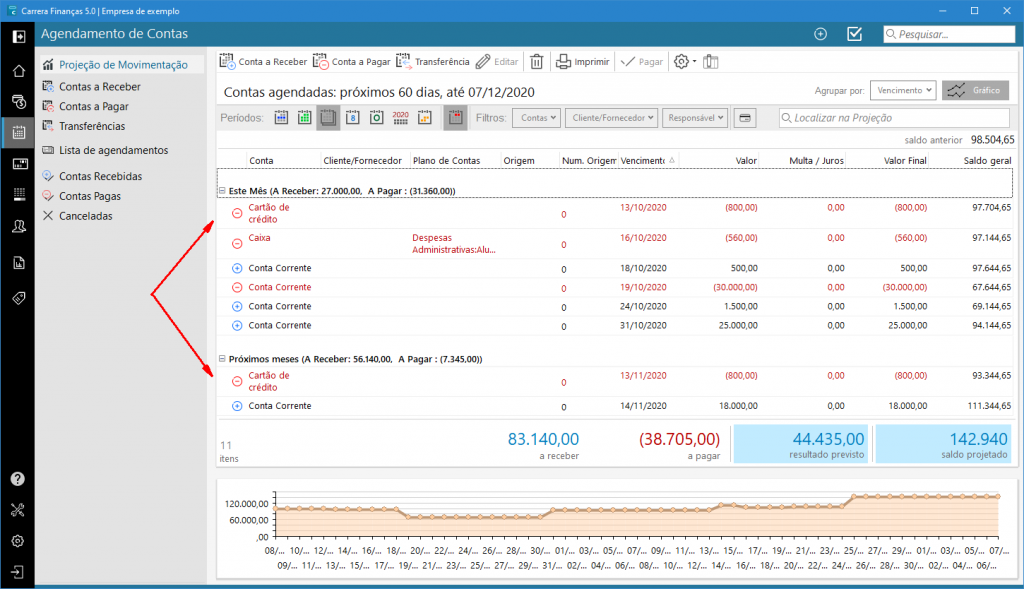Click the Transferência toolbar button
The width and height of the screenshot is (1024, 589).
coord(432,62)
